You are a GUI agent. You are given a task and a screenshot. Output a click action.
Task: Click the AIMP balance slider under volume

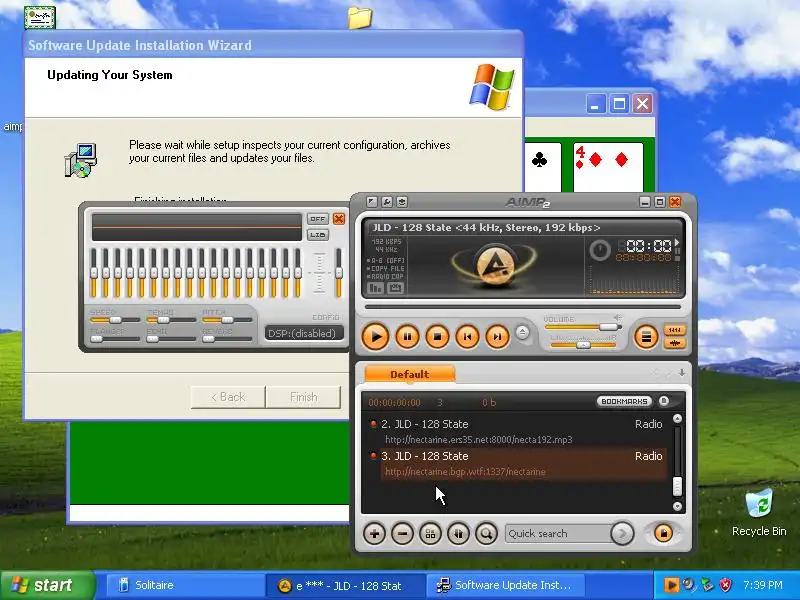[583, 345]
